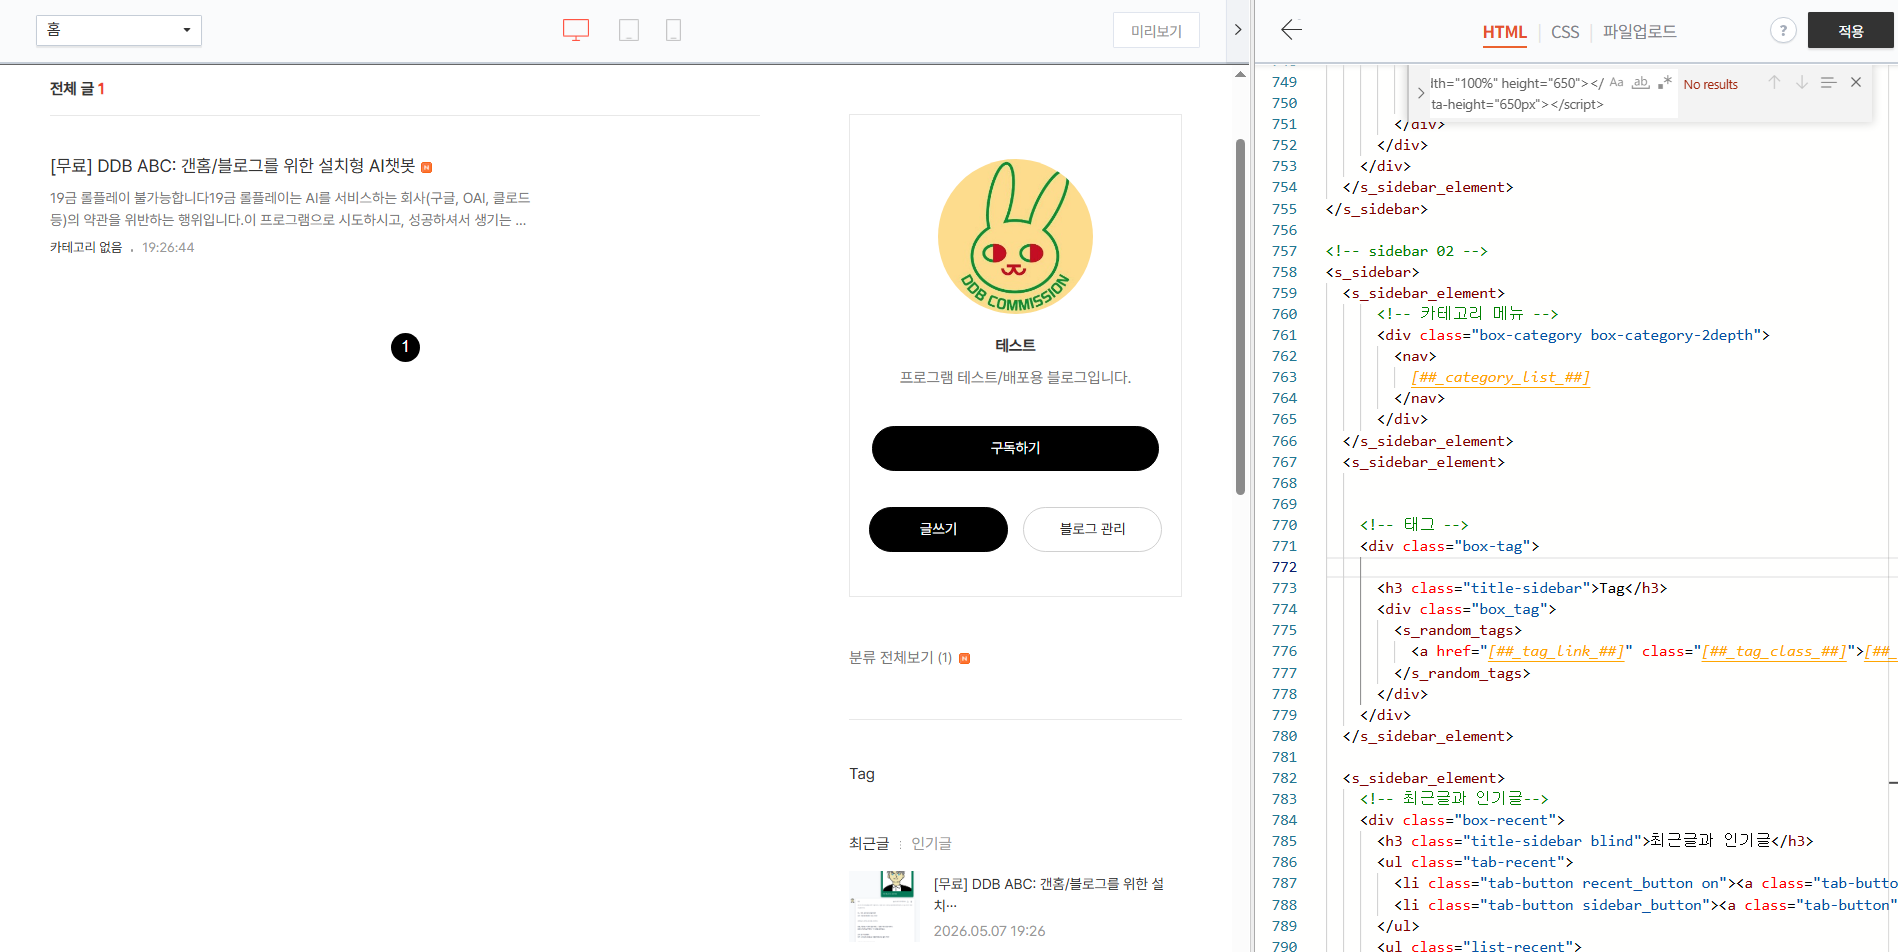Toggle Match Case in the find widget
Image resolution: width=1898 pixels, height=952 pixels.
pyautogui.click(x=1616, y=83)
